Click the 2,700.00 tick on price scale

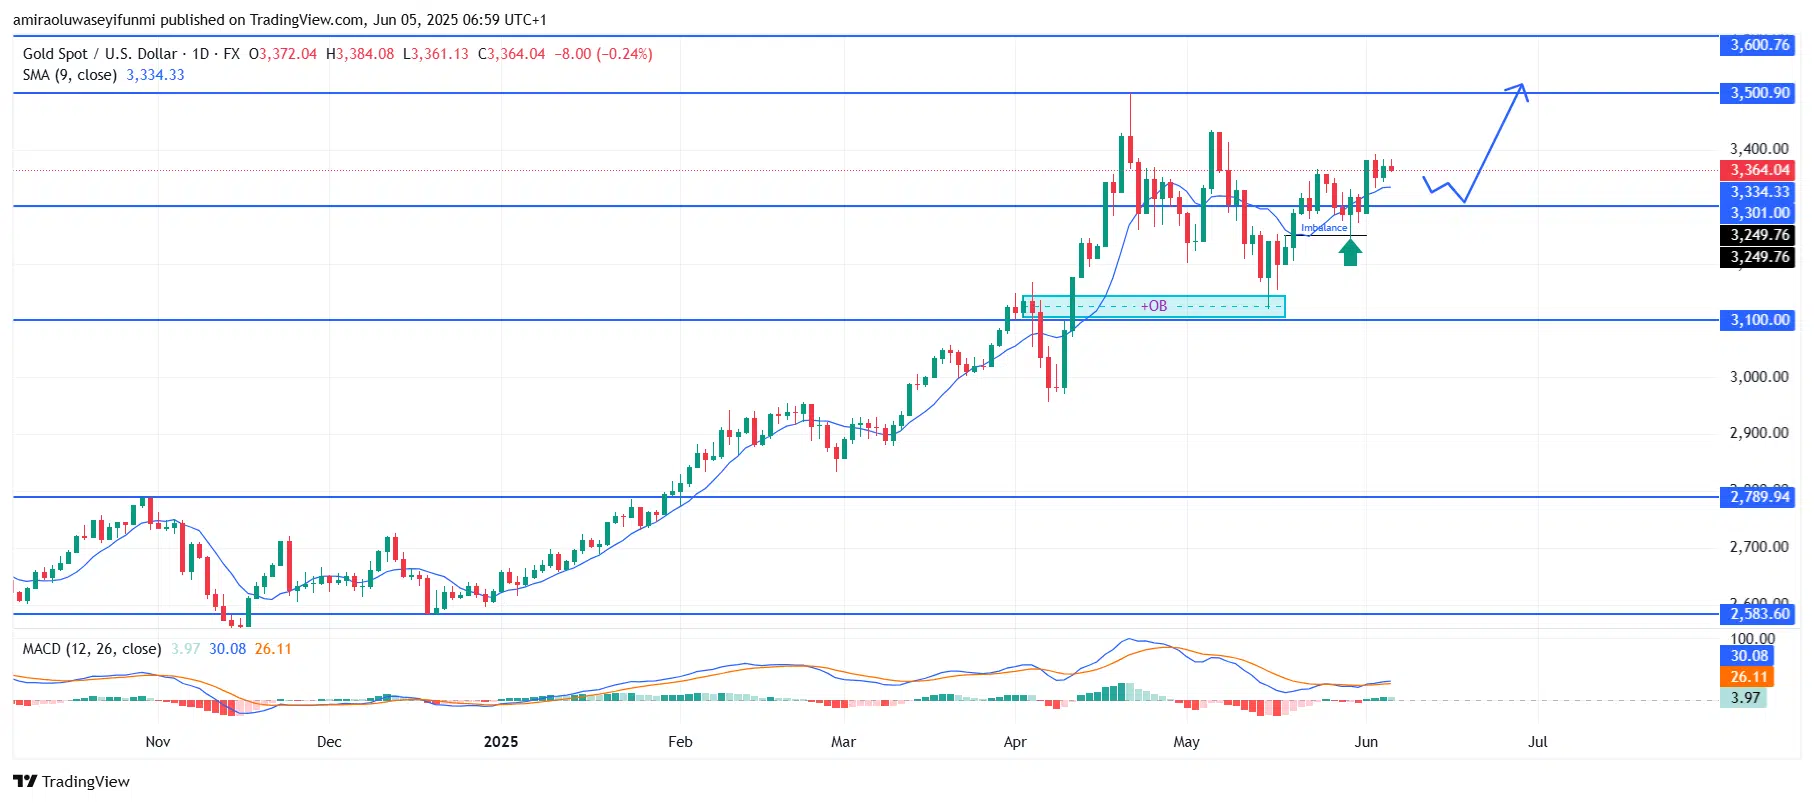1759,547
